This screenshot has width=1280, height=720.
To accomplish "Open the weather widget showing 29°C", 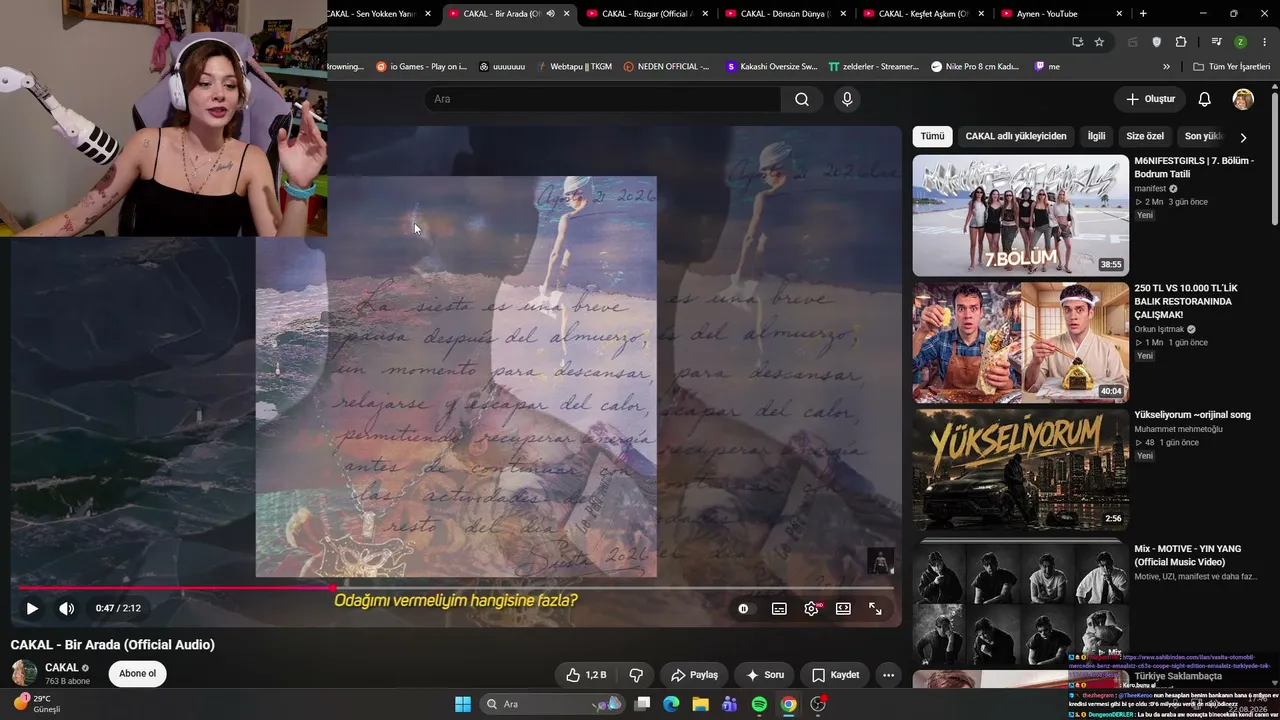I will (36, 704).
